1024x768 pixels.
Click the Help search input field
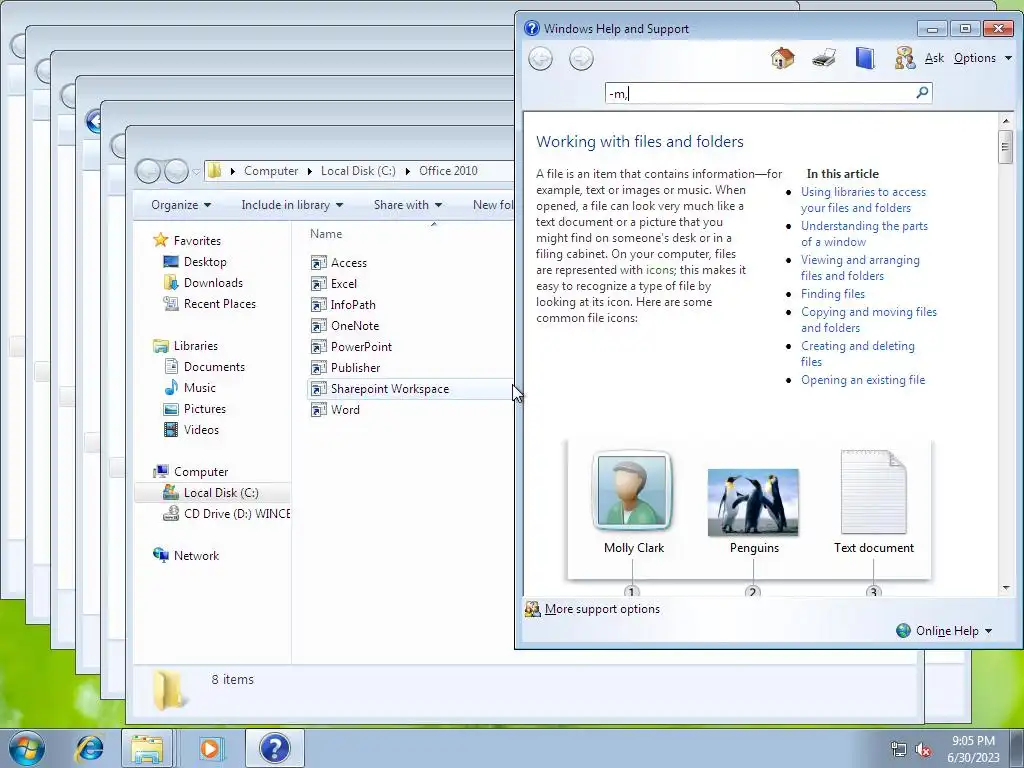coord(768,93)
